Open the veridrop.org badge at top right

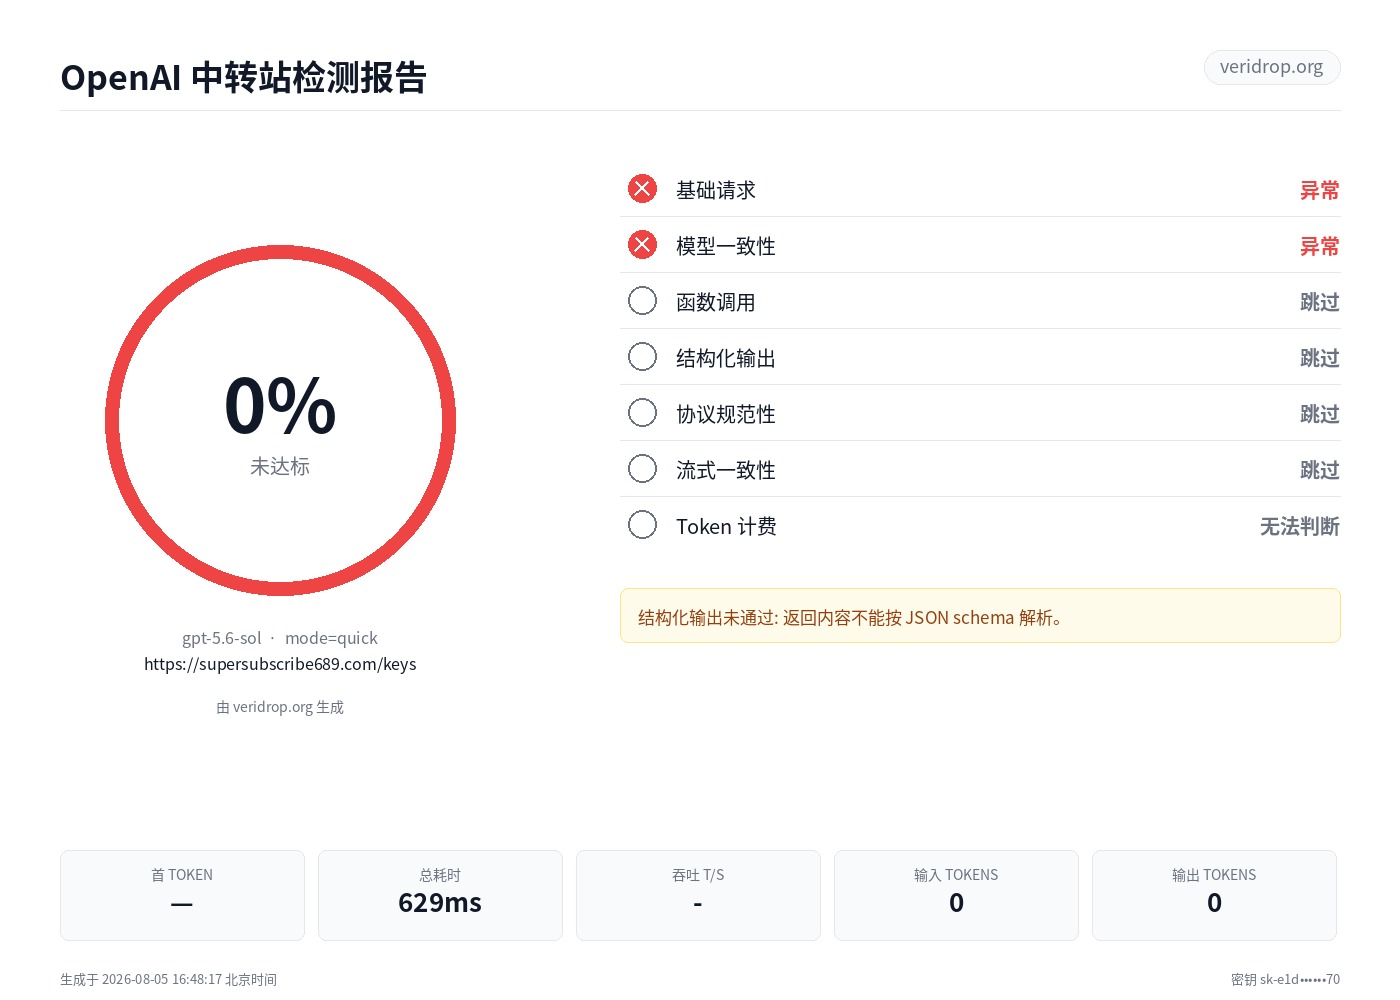1271,67
